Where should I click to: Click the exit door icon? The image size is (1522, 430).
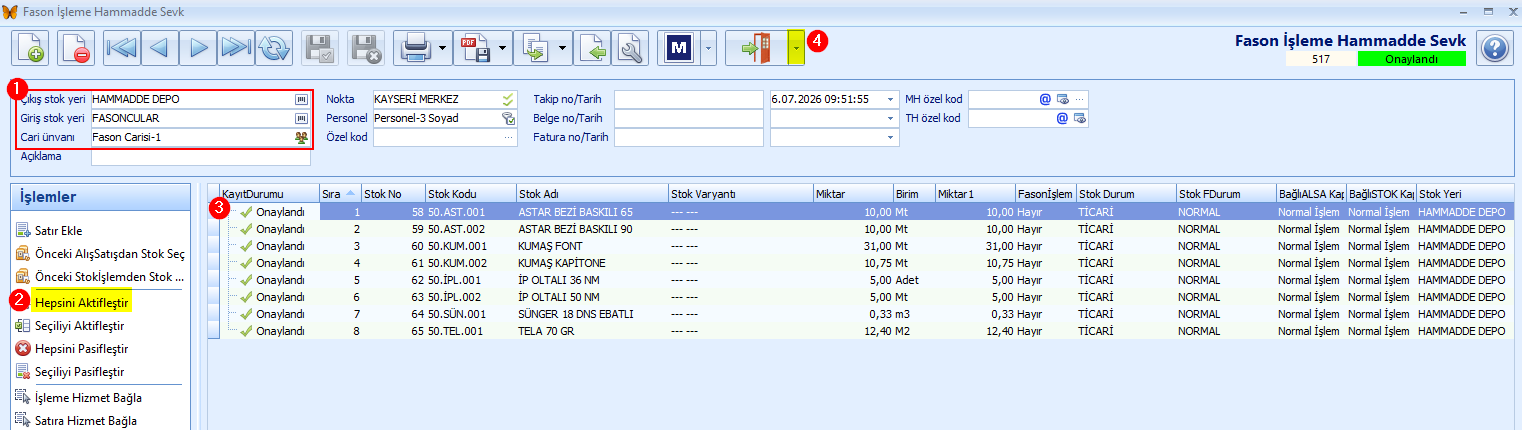756,47
